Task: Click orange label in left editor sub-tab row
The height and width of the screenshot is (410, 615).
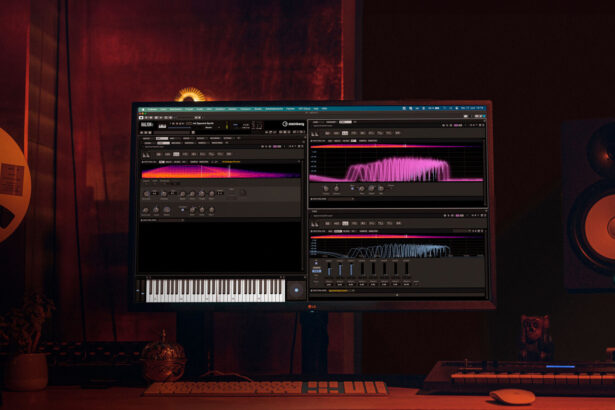Action: (x=231, y=162)
